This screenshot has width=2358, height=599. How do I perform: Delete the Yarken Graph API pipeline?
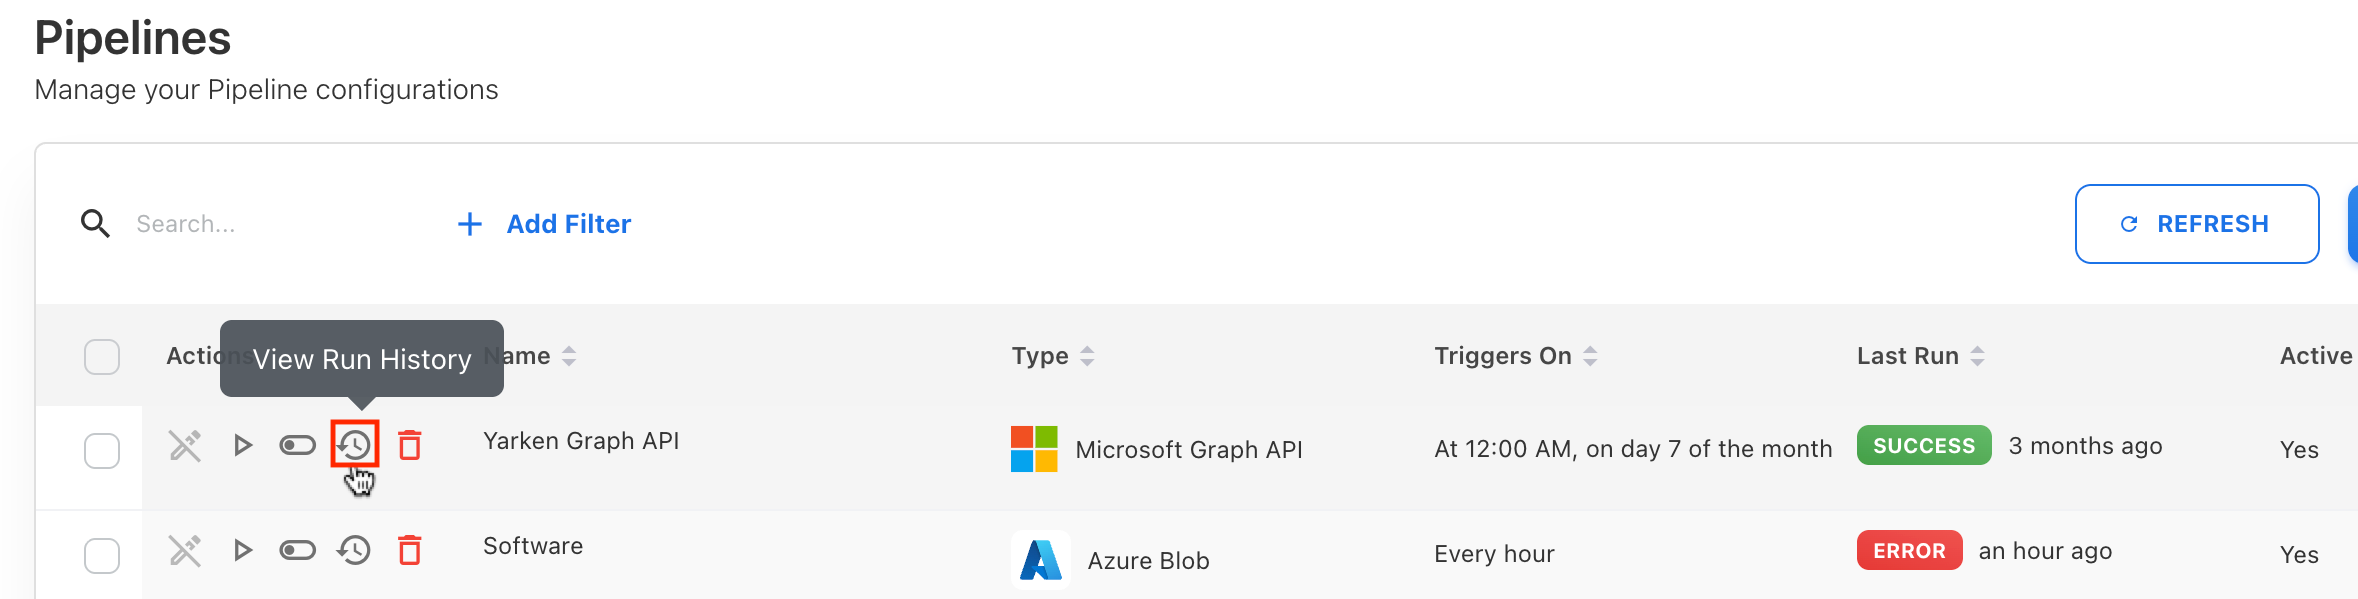410,445
